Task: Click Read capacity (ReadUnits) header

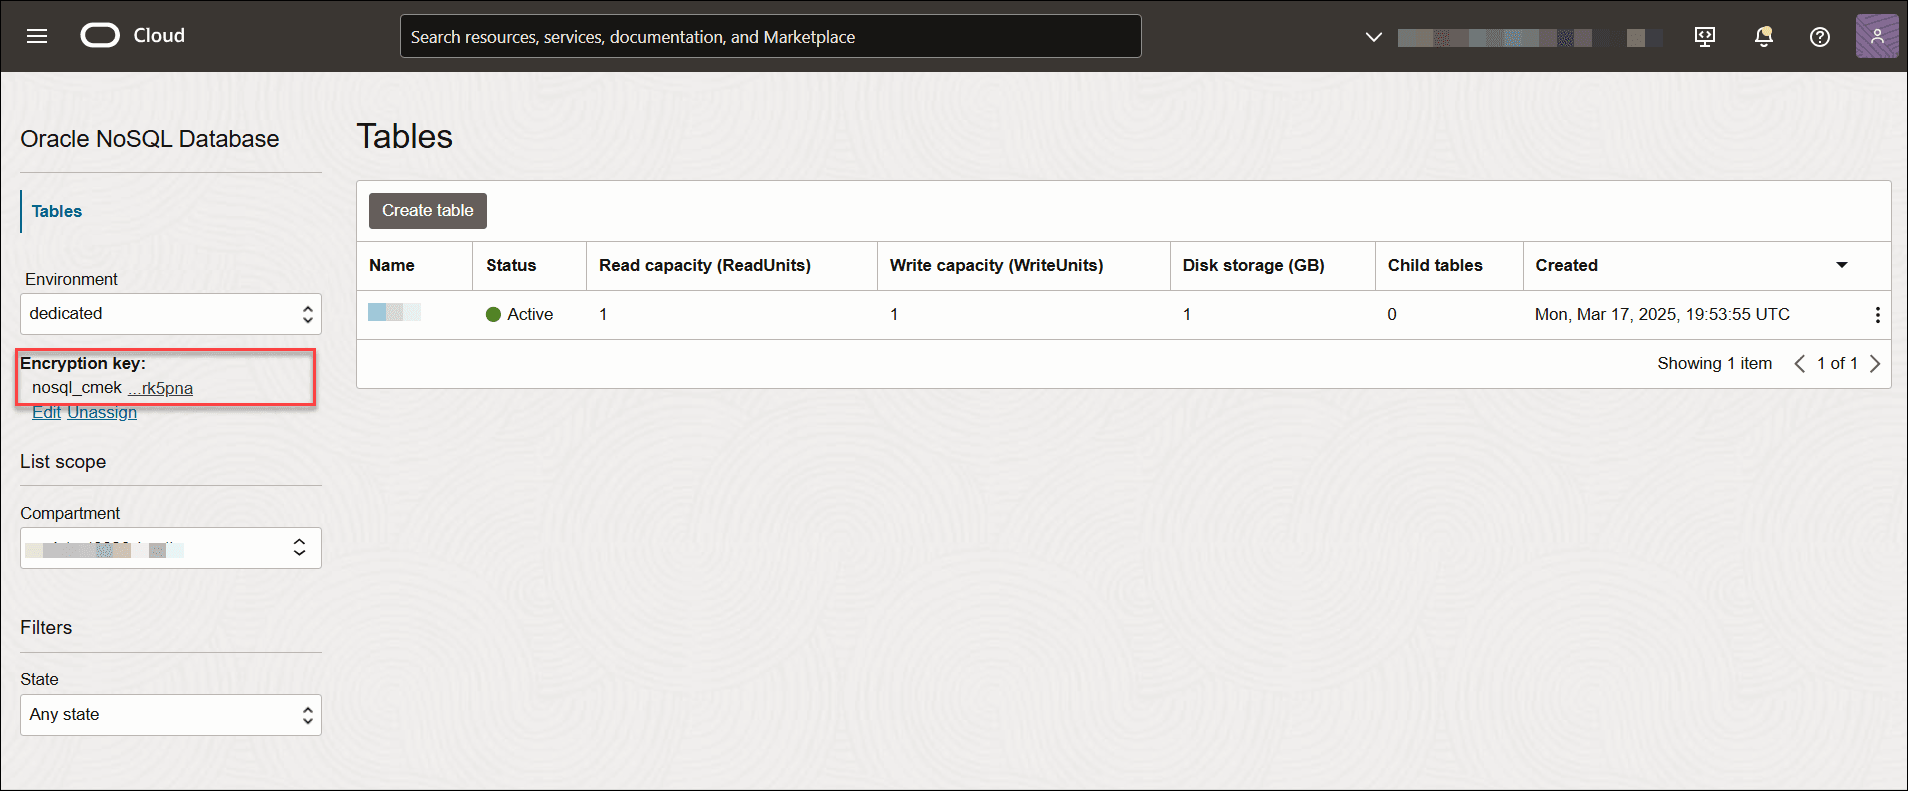Action: [705, 265]
